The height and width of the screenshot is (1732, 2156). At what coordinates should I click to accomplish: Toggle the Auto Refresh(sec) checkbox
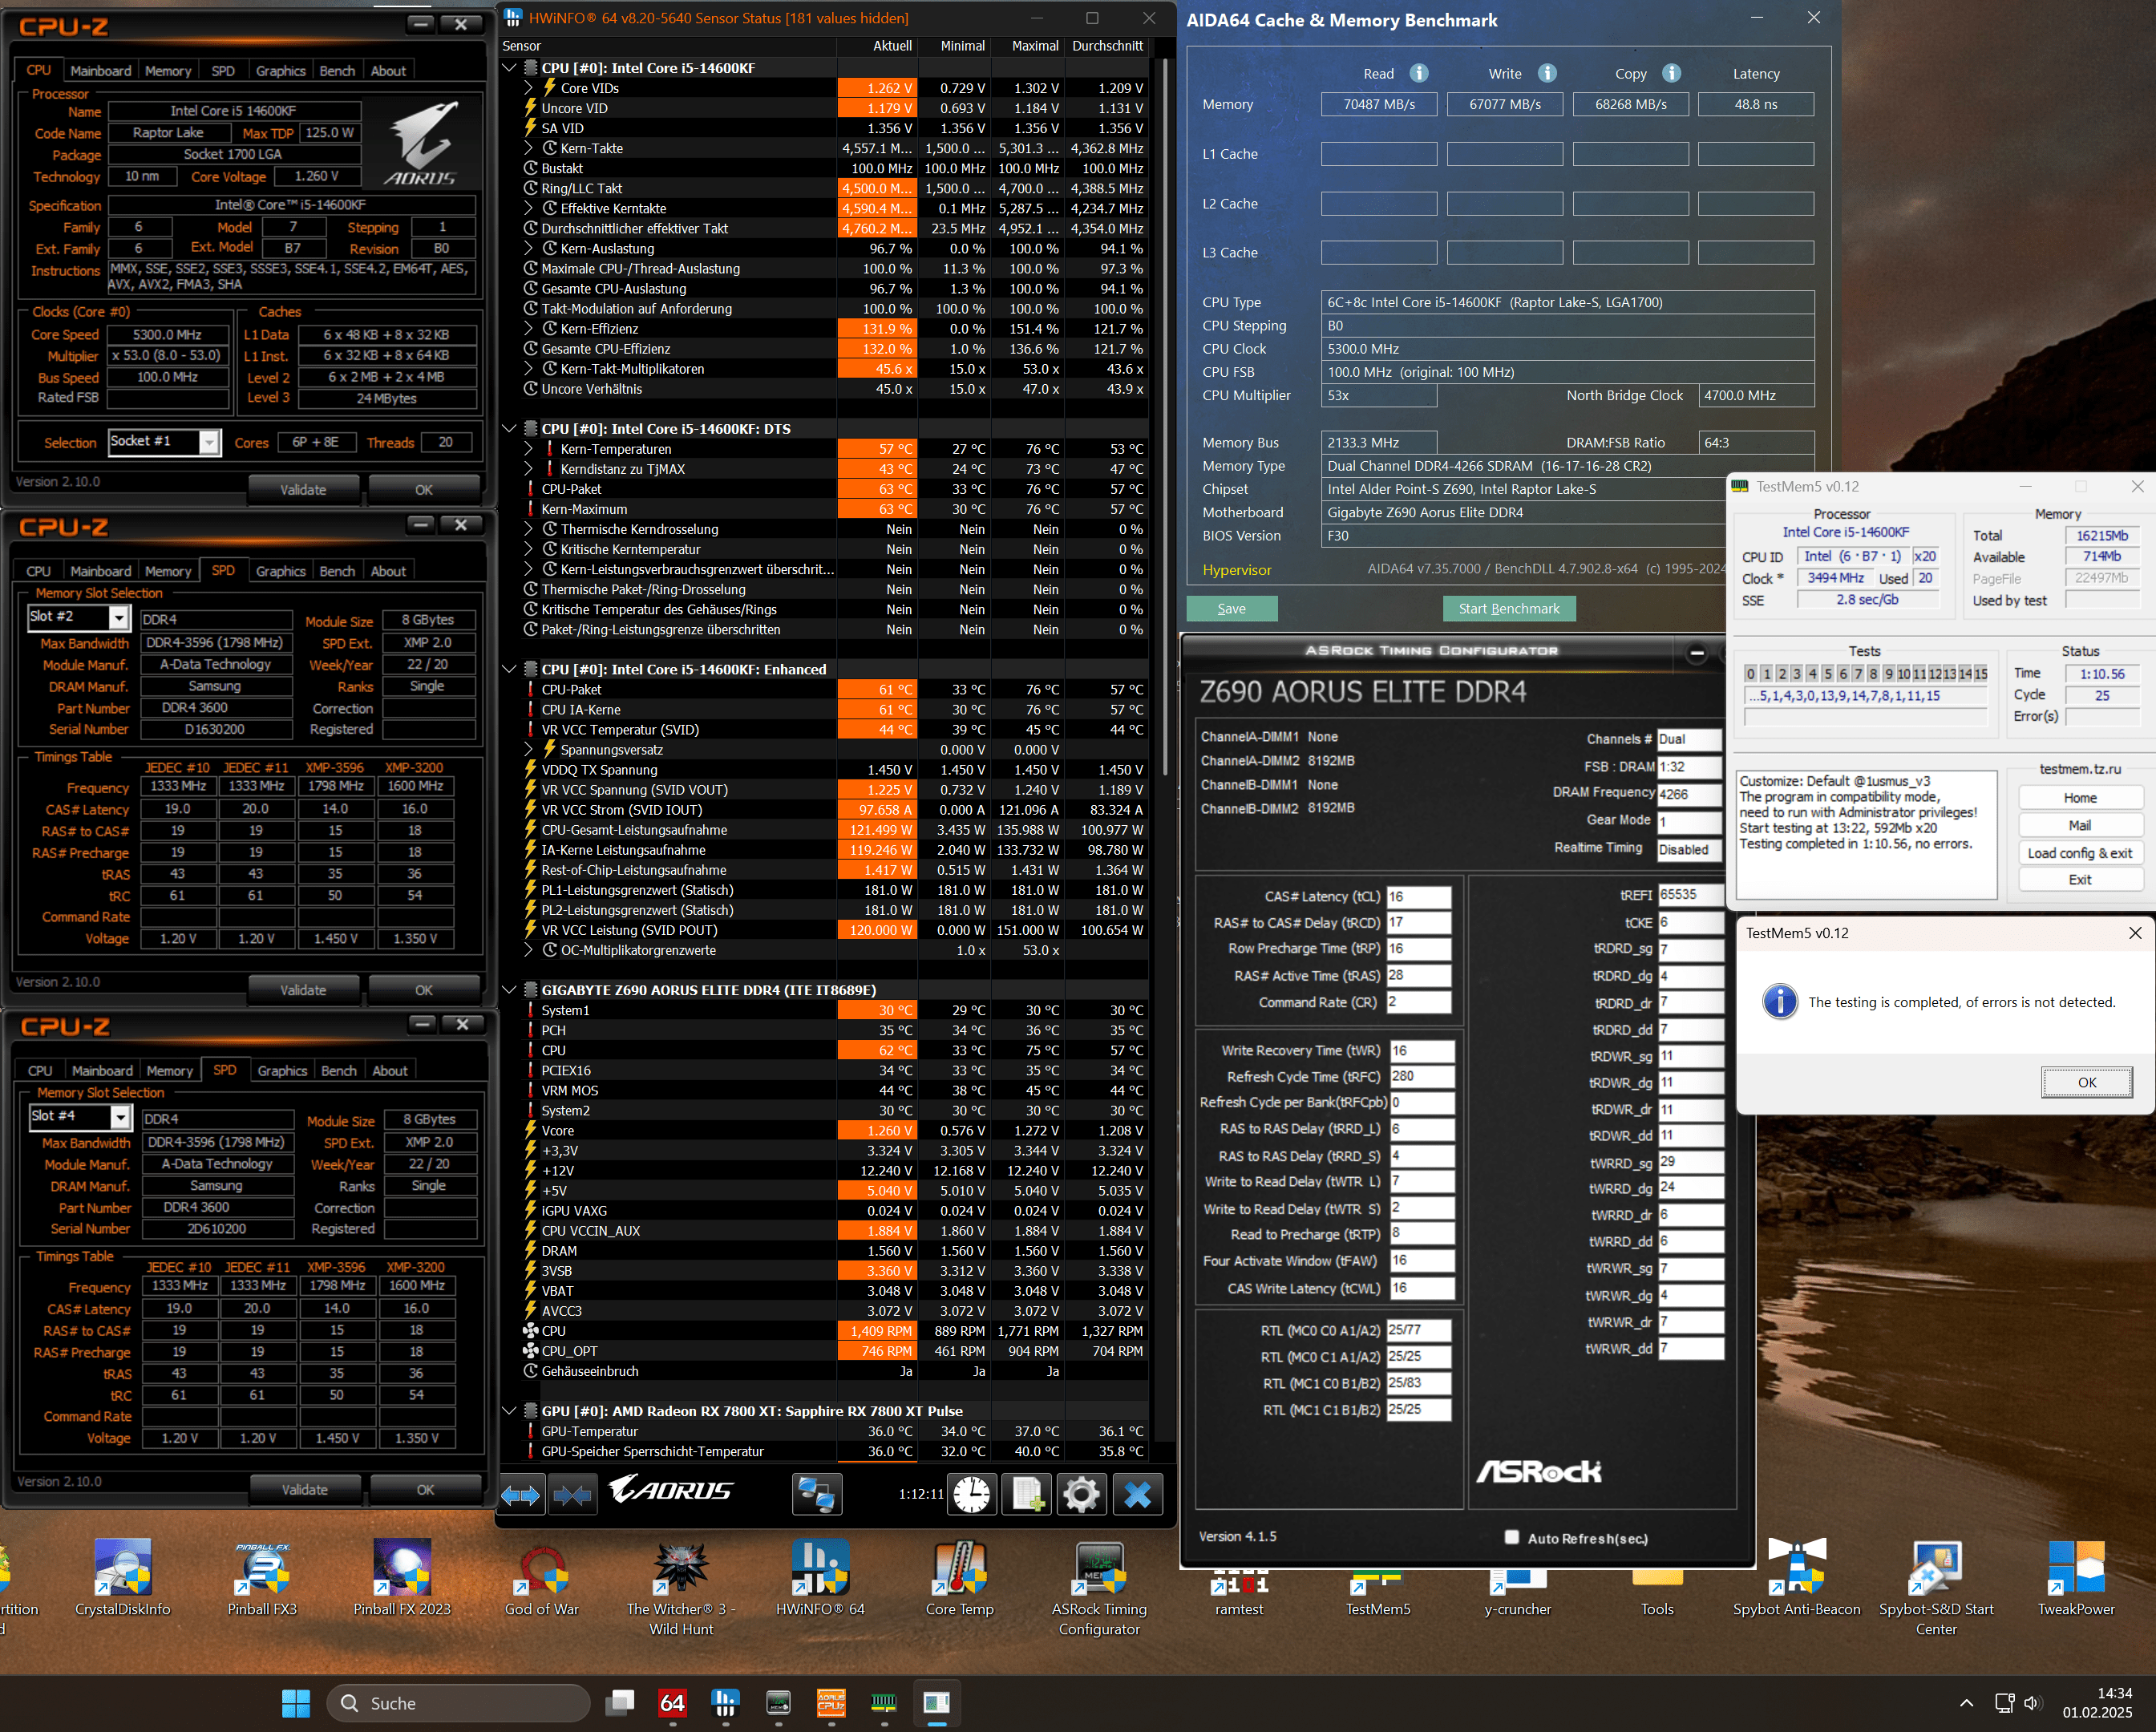tap(1512, 1538)
